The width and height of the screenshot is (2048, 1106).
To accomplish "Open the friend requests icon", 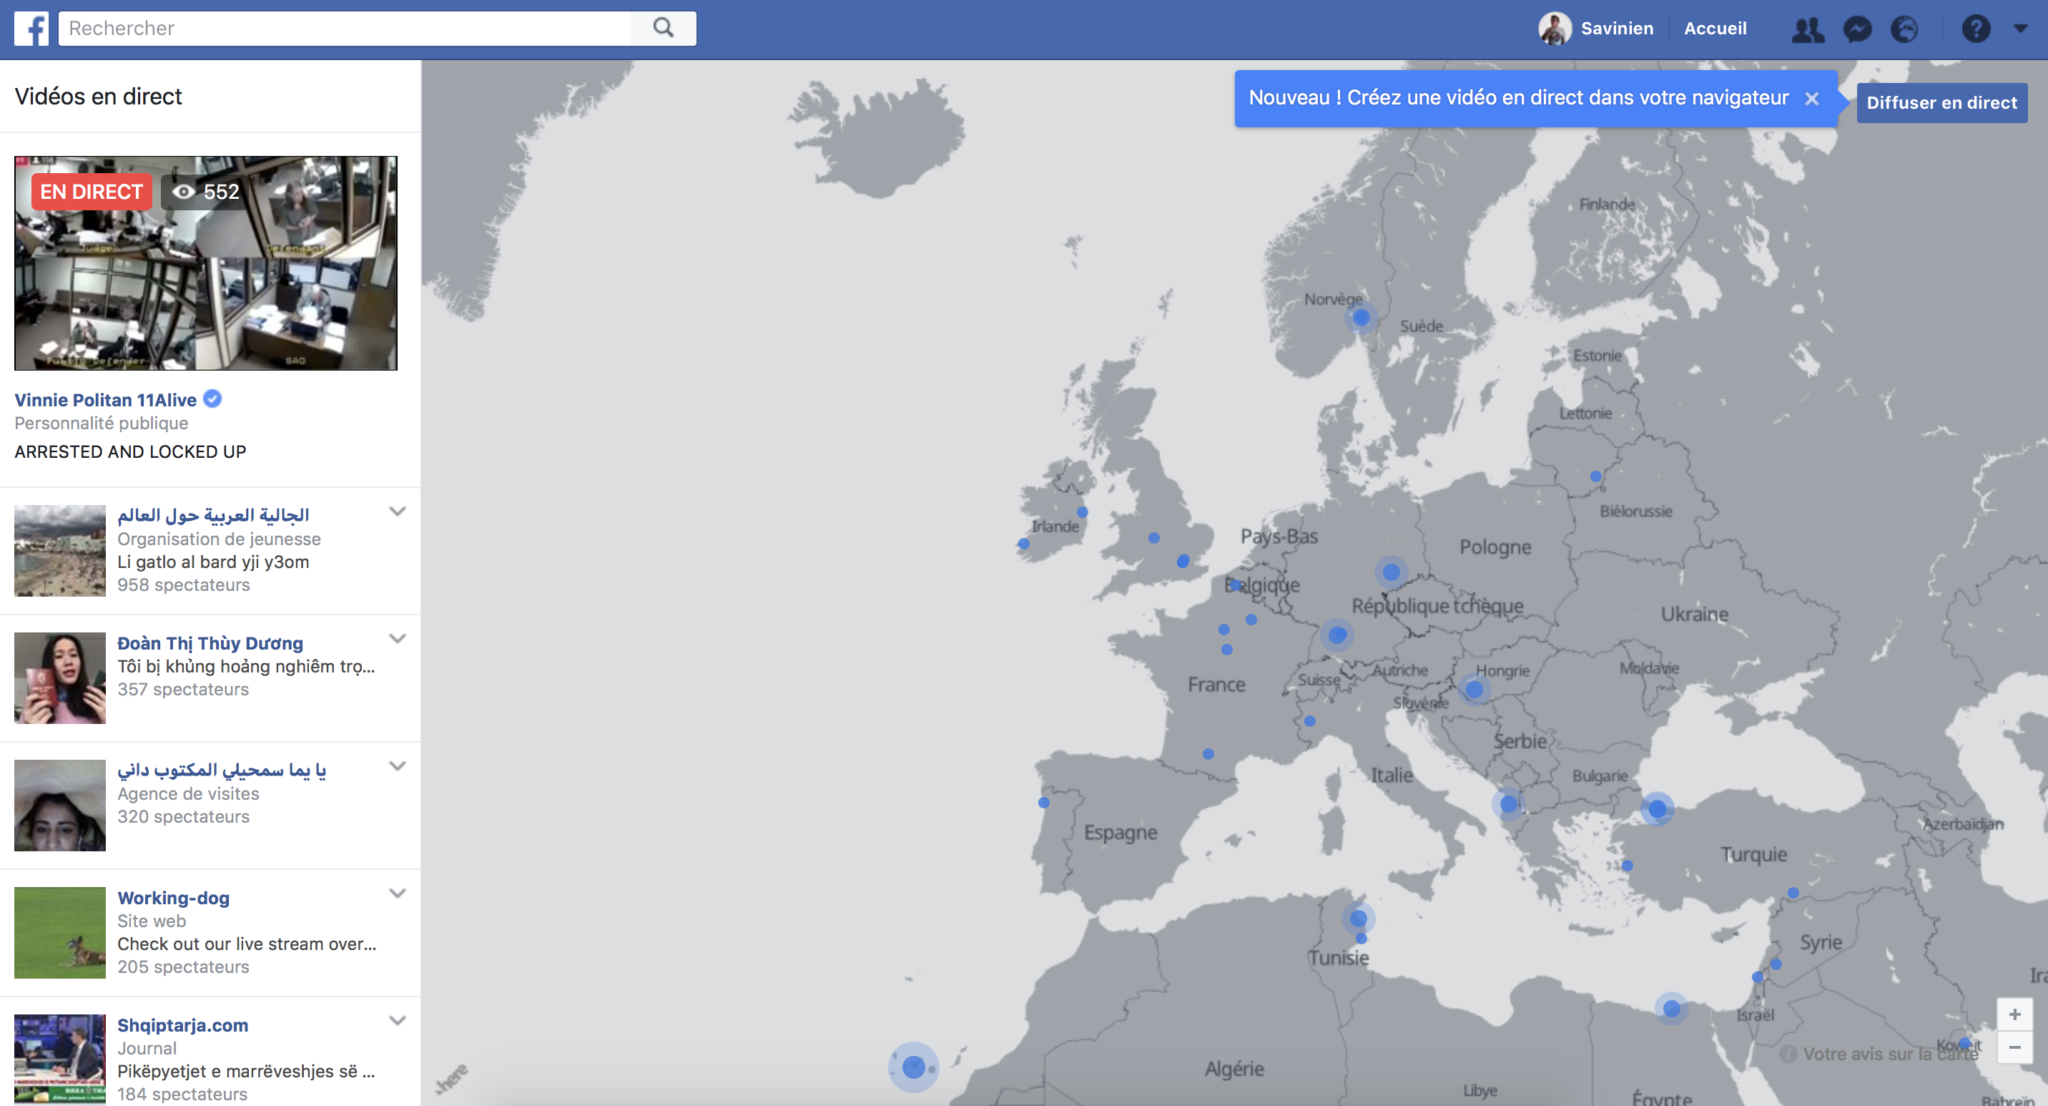I will pos(1807,29).
